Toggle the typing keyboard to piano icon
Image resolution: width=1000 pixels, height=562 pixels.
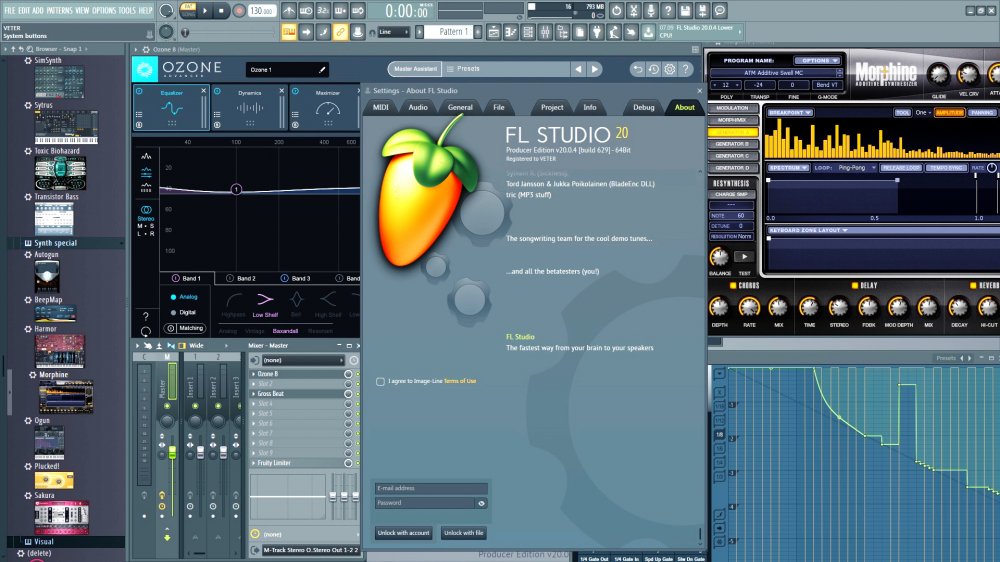tap(289, 32)
